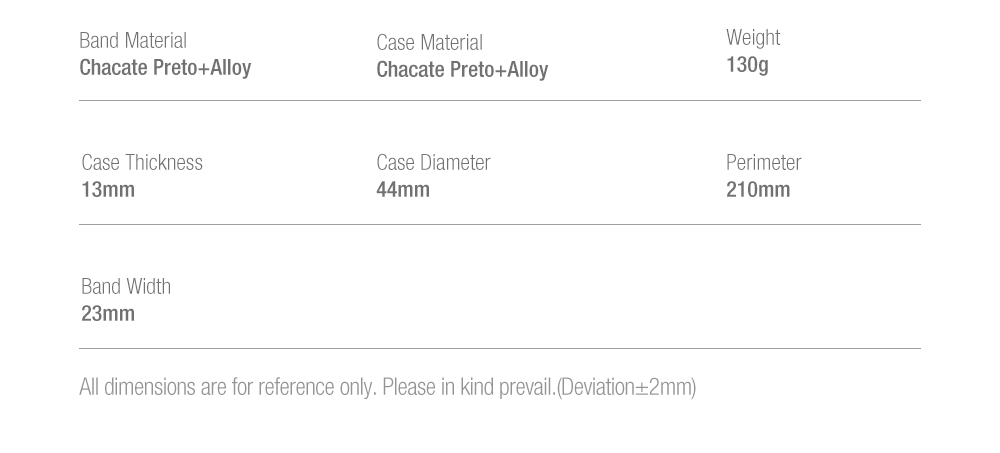Select the "Chacate Preto+Alloy" value under Band Material
The height and width of the screenshot is (453, 1000).
tap(165, 68)
